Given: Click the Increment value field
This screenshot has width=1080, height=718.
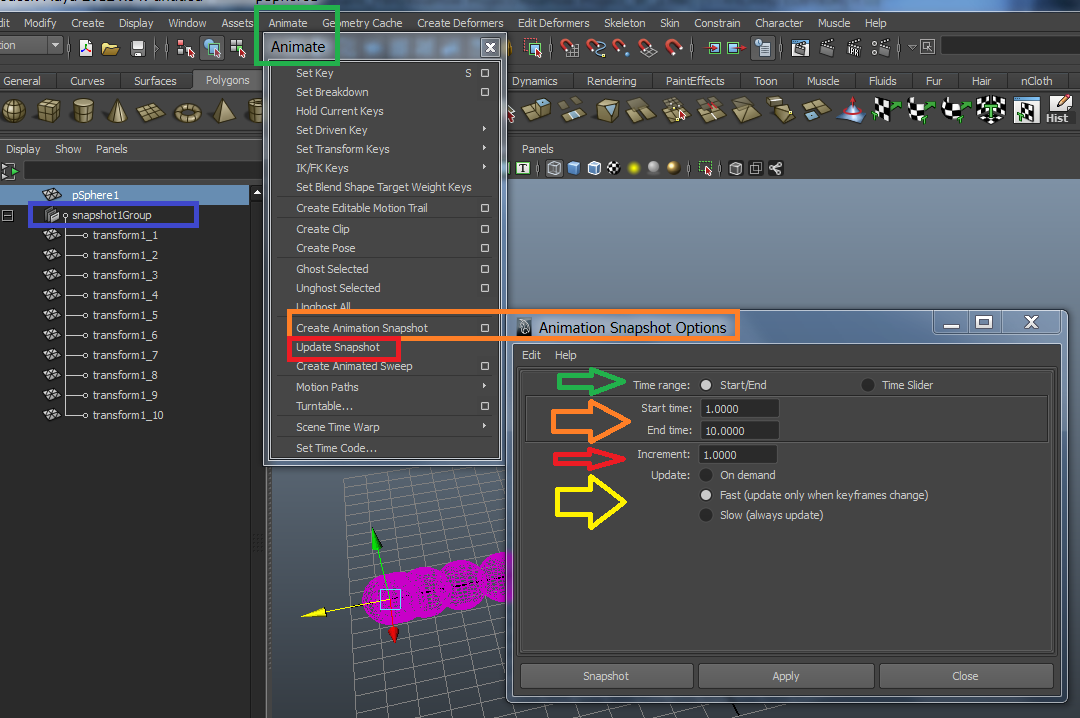Looking at the screenshot, I should point(740,455).
